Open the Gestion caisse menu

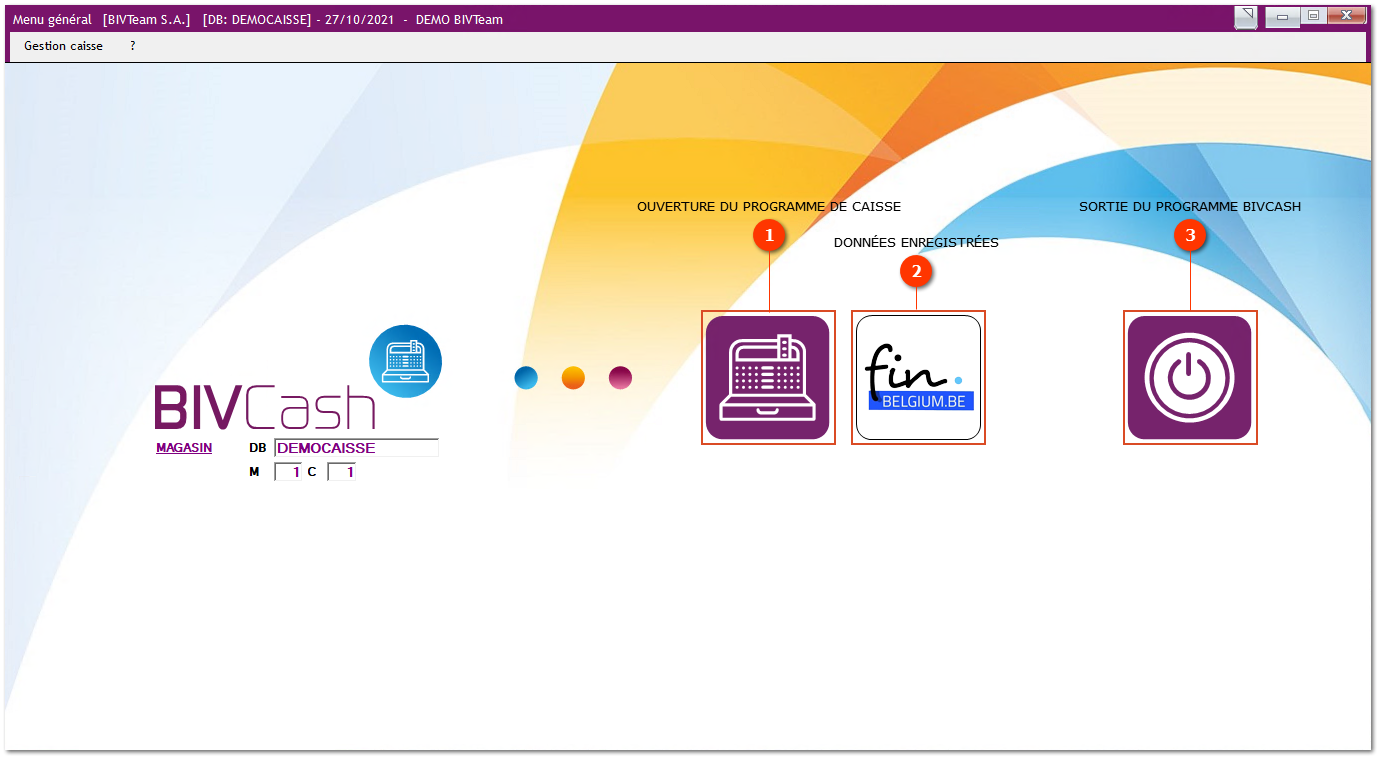pos(63,46)
